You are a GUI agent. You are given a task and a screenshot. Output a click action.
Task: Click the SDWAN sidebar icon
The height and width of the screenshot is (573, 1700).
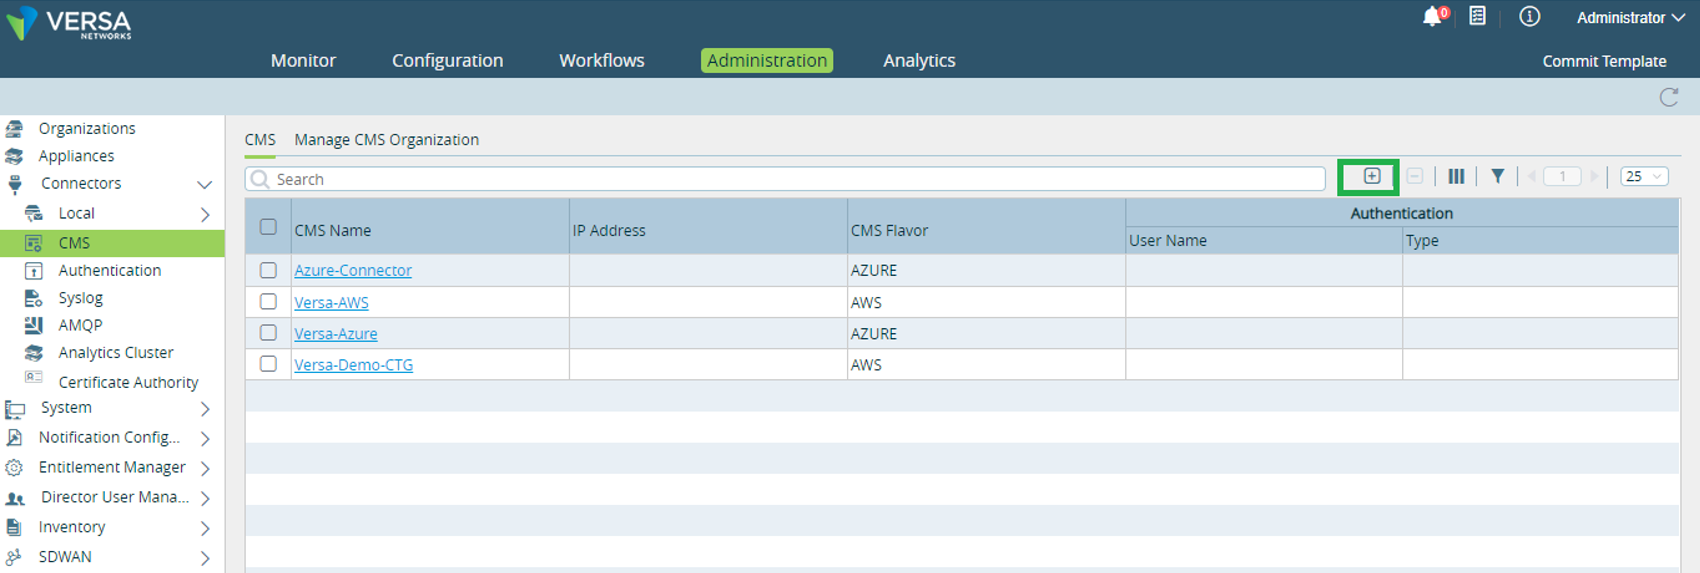(13, 557)
